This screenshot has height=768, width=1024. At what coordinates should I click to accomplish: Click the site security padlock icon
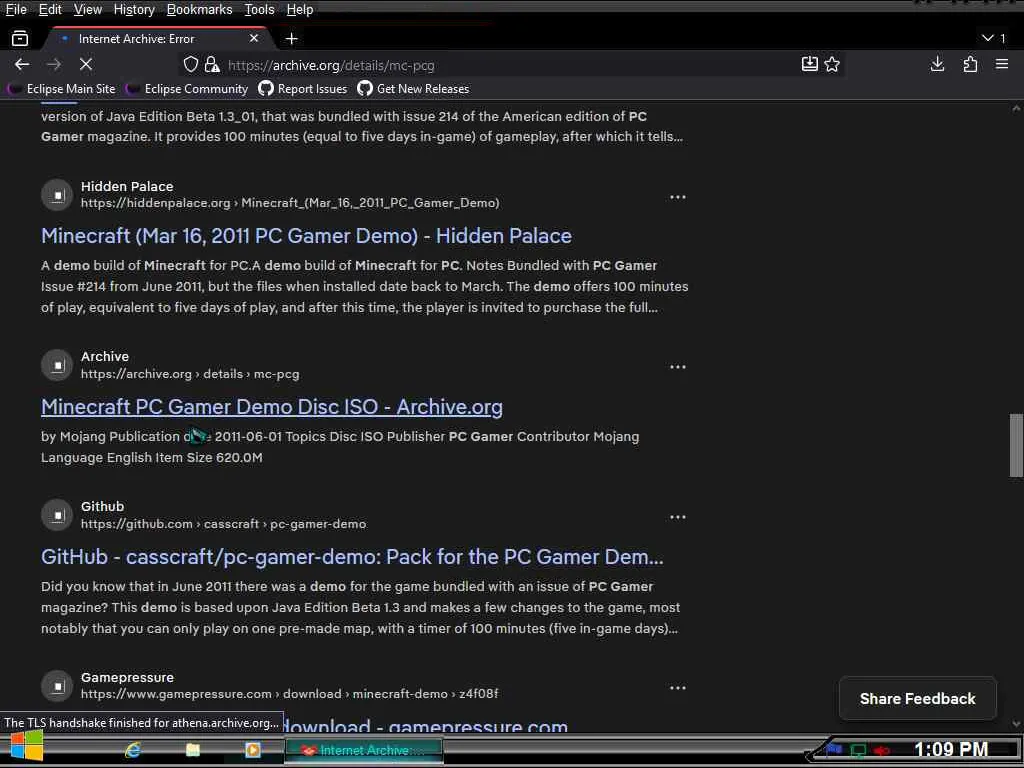[212, 64]
